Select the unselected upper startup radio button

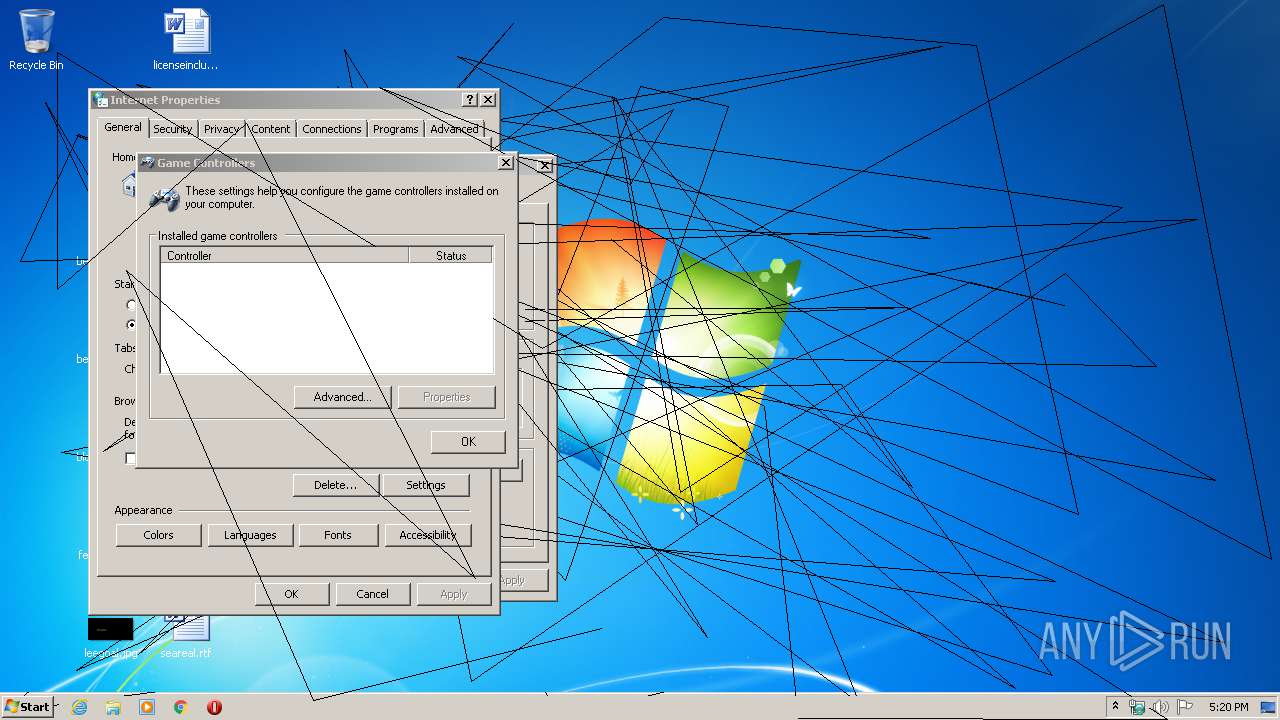tap(131, 305)
